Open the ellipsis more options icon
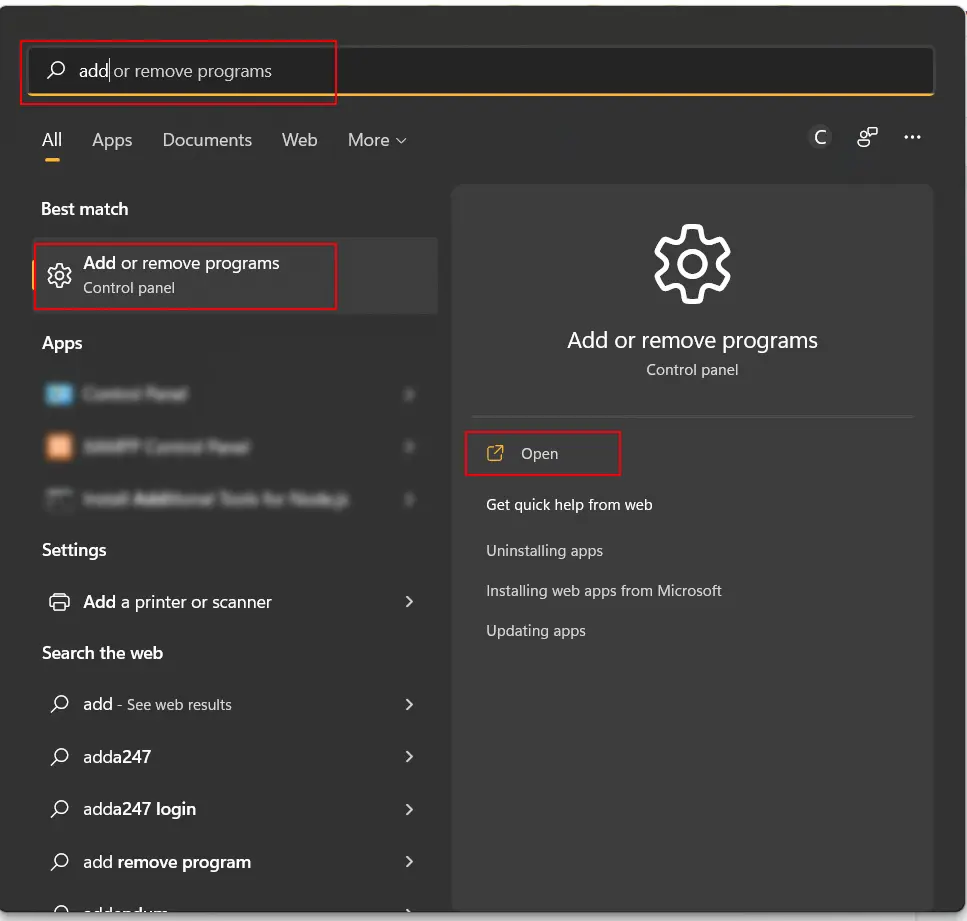This screenshot has width=967, height=921. tap(912, 137)
